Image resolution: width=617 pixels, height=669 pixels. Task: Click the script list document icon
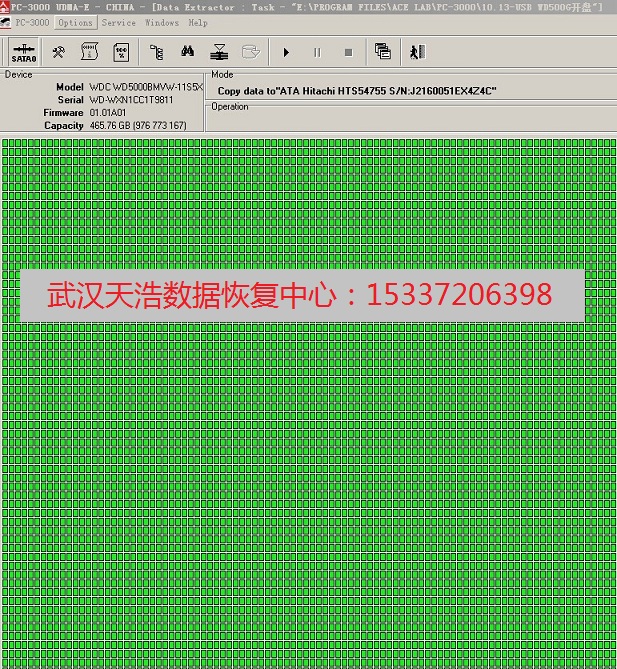[x=89, y=52]
